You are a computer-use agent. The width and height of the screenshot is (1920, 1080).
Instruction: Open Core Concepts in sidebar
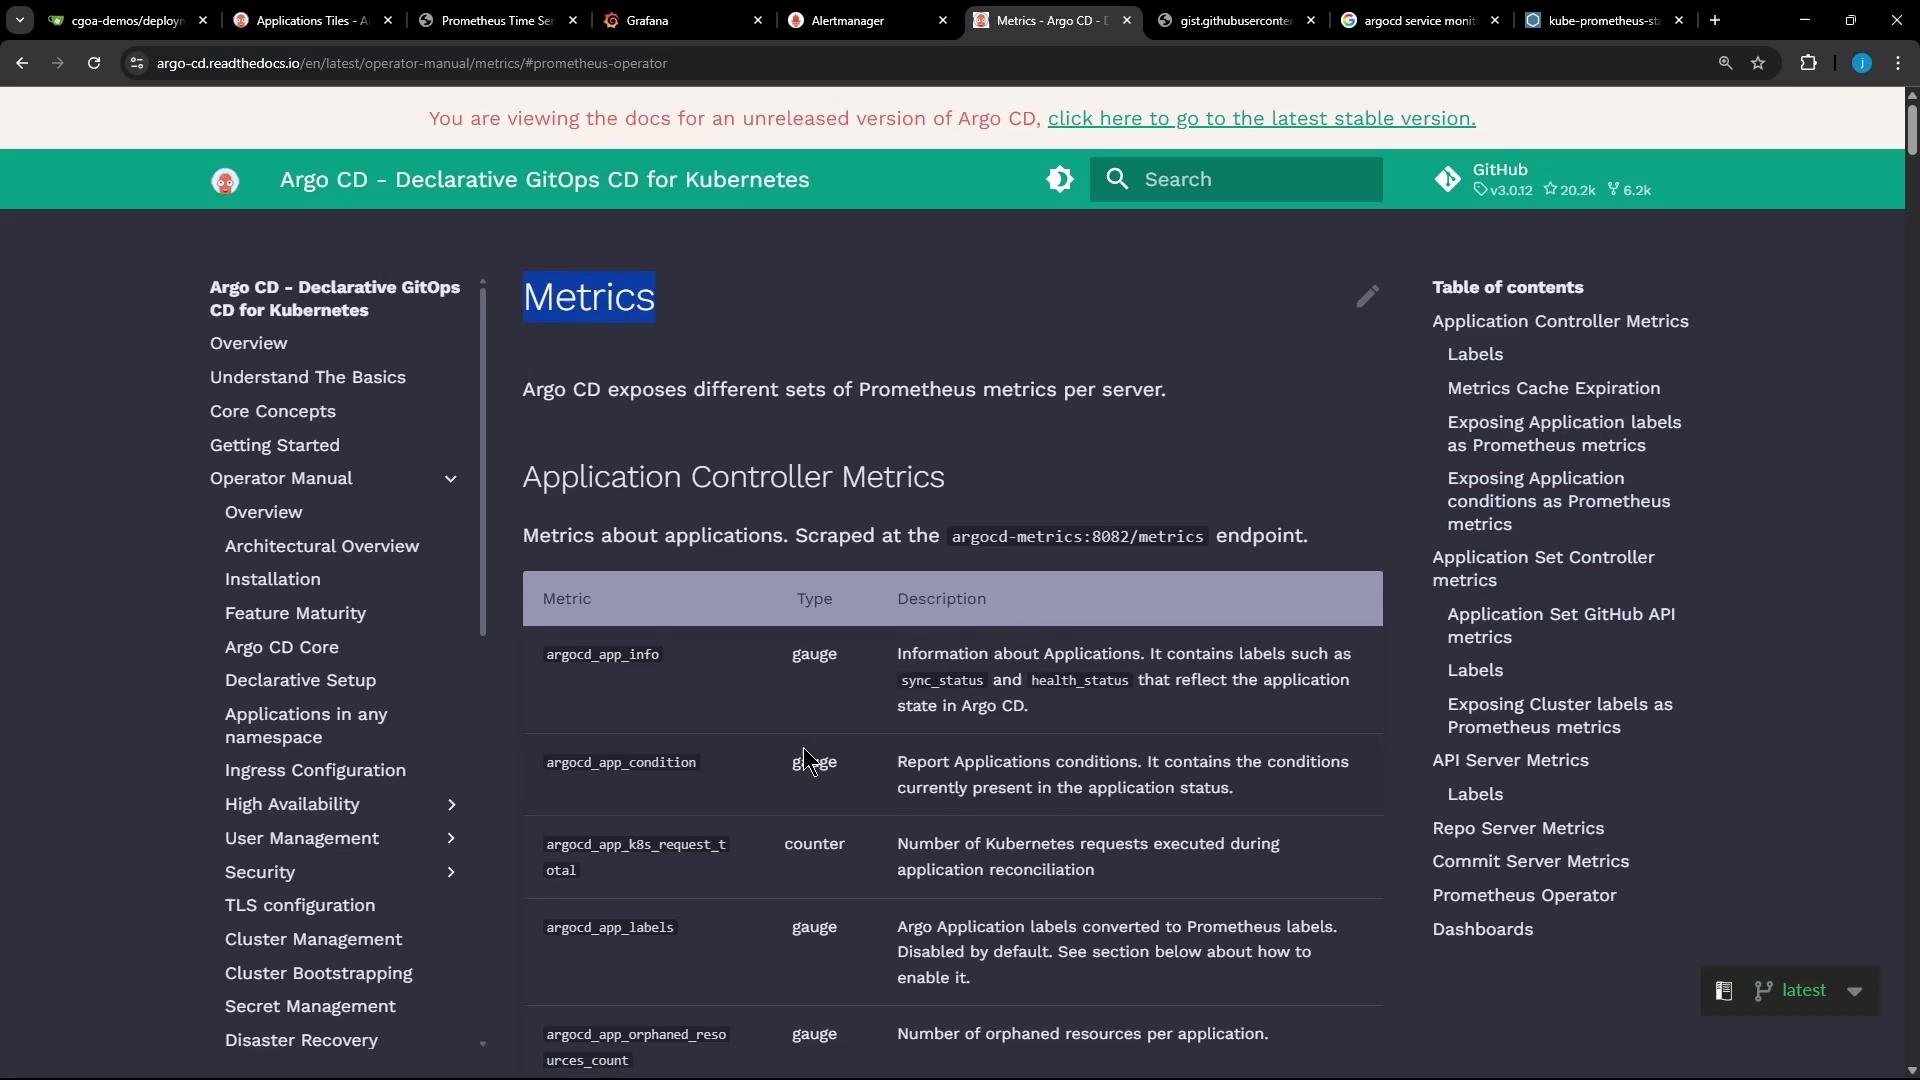tap(273, 411)
